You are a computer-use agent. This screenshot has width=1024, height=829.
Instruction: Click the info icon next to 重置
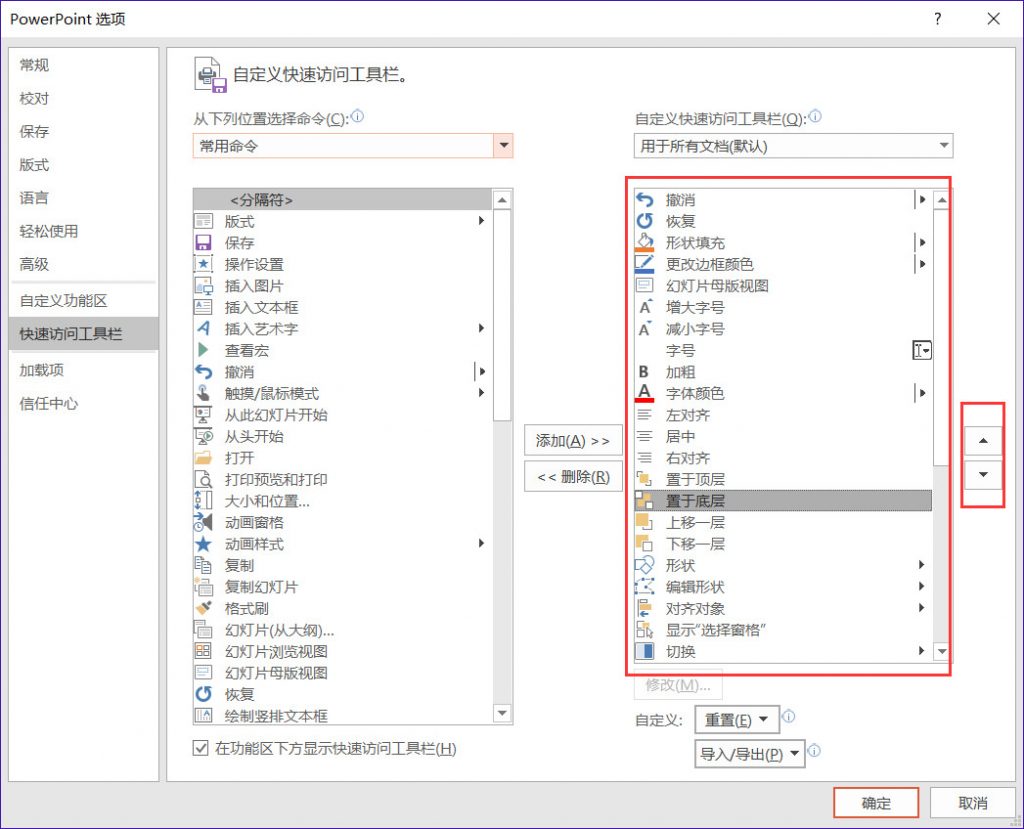point(789,716)
